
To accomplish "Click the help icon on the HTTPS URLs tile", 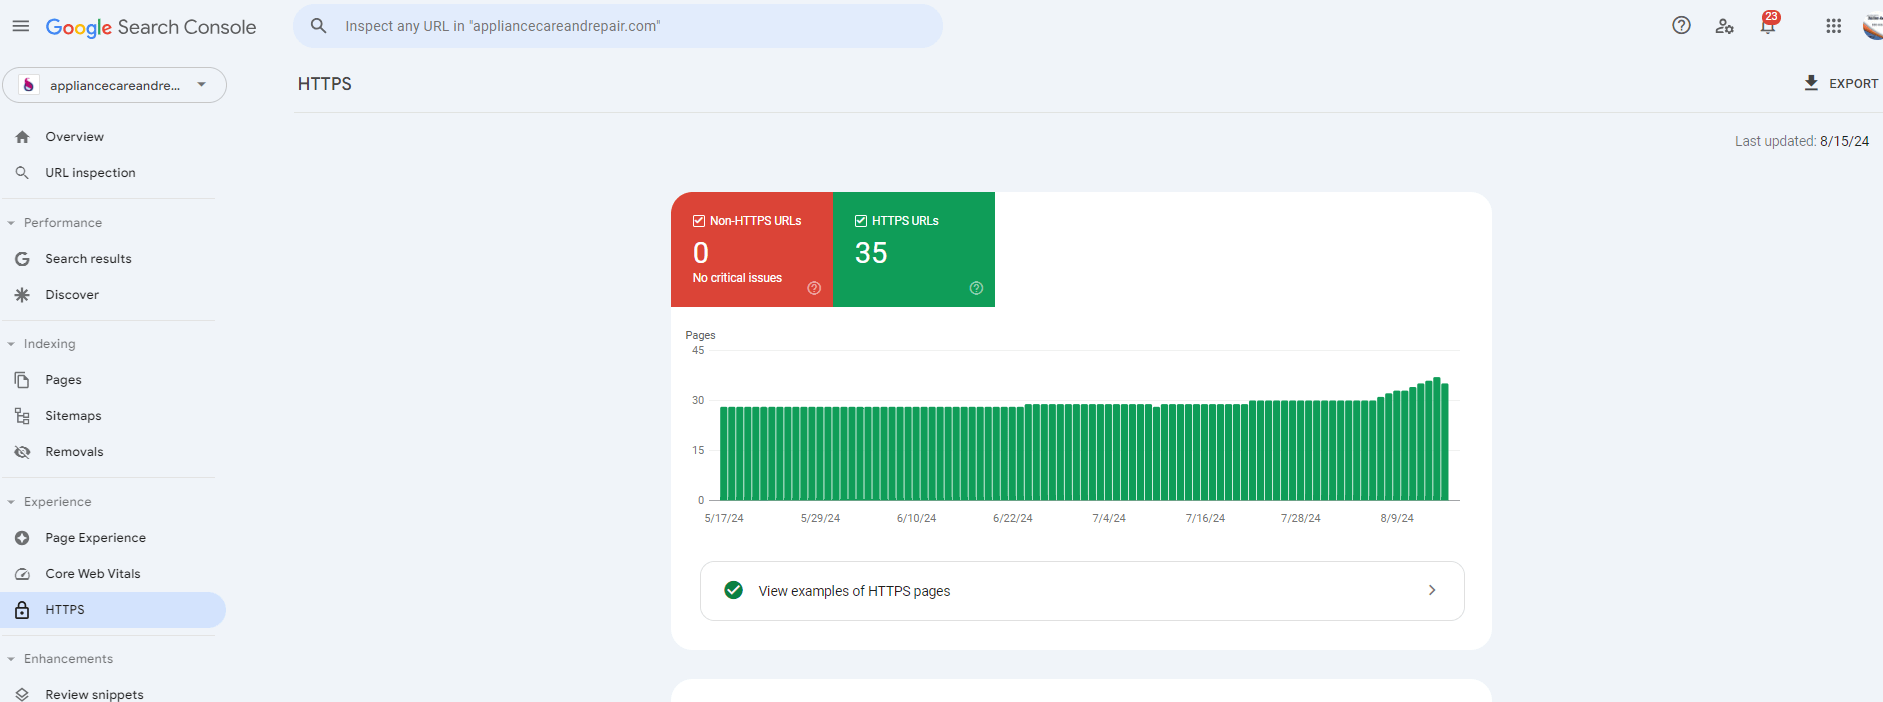I will point(976,288).
